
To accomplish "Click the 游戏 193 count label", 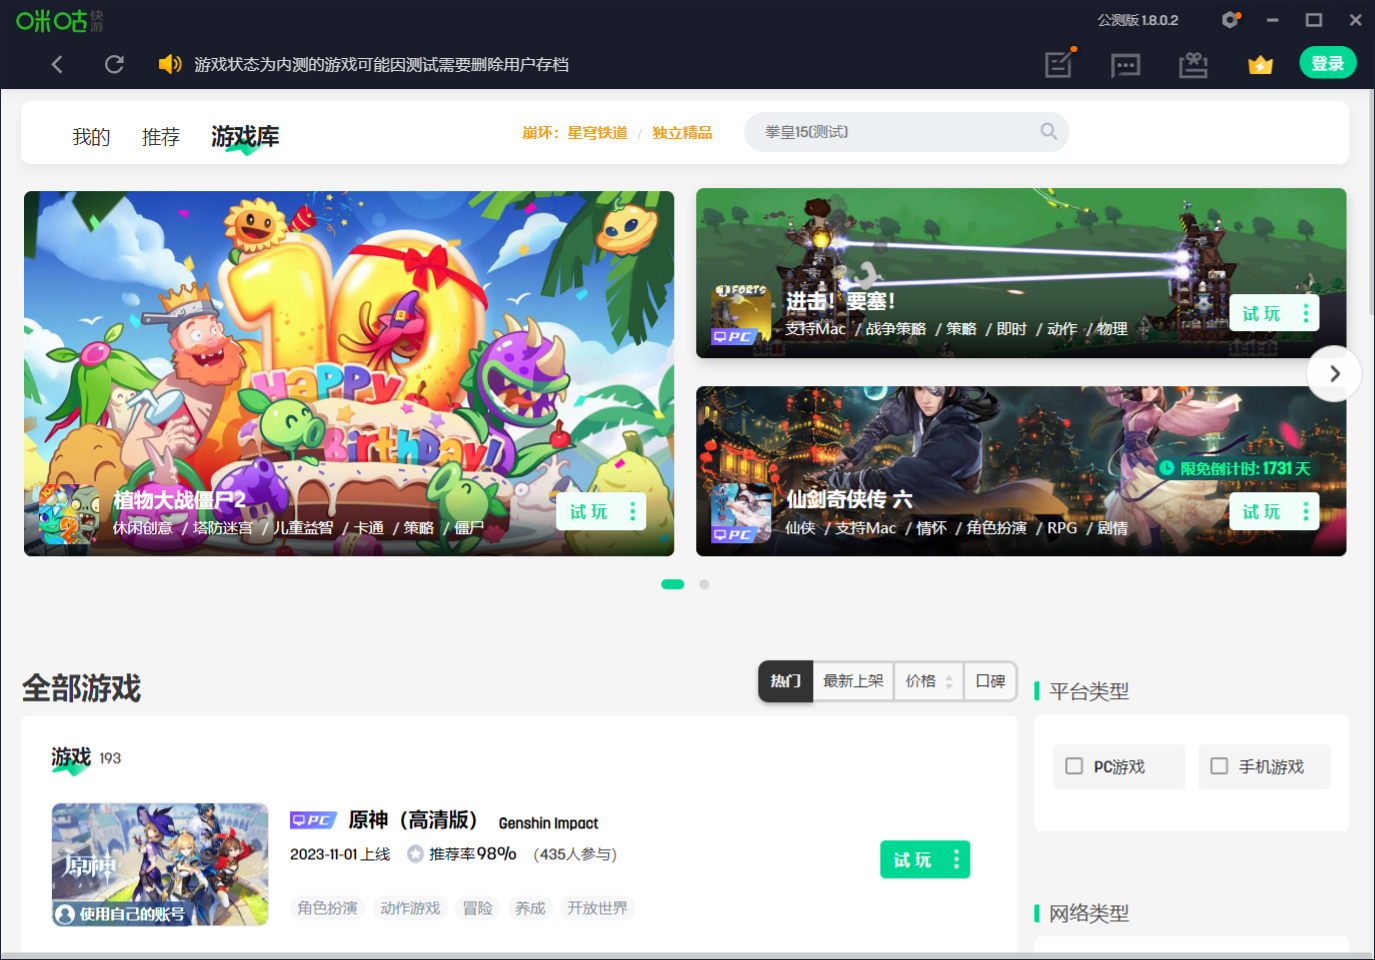I will pyautogui.click(x=86, y=758).
